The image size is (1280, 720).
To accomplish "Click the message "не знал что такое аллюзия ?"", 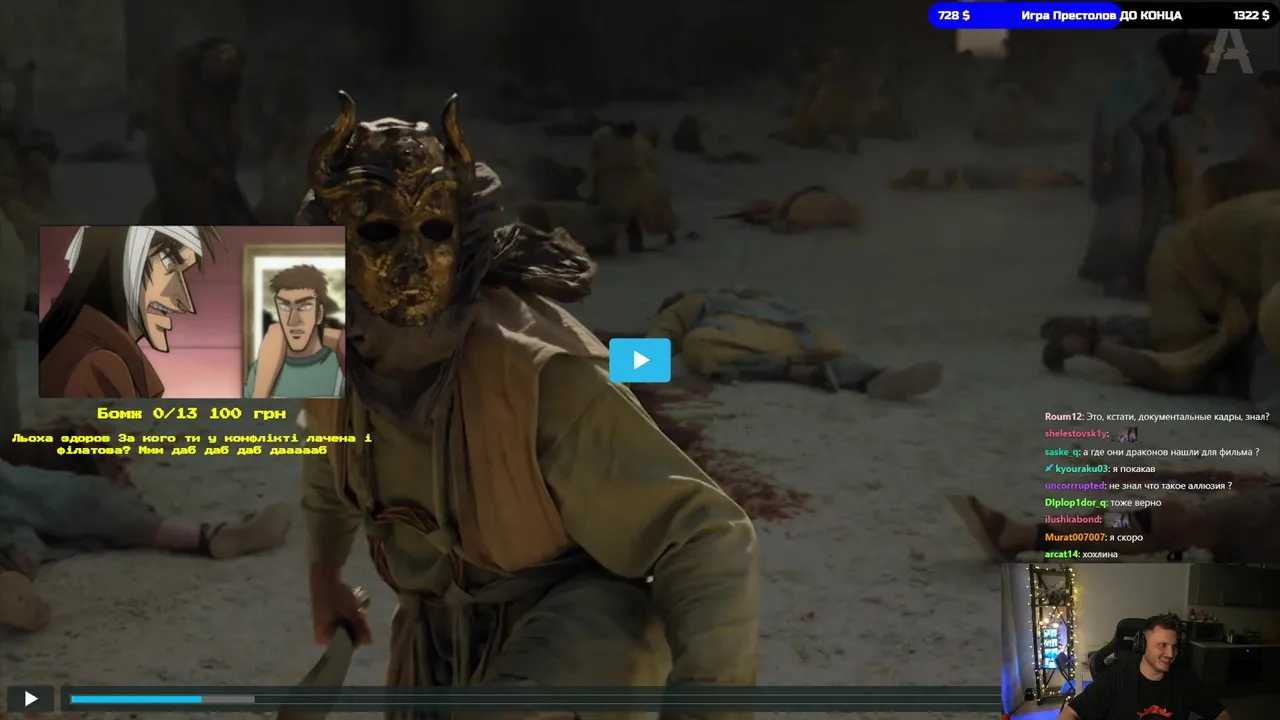I will (1170, 485).
